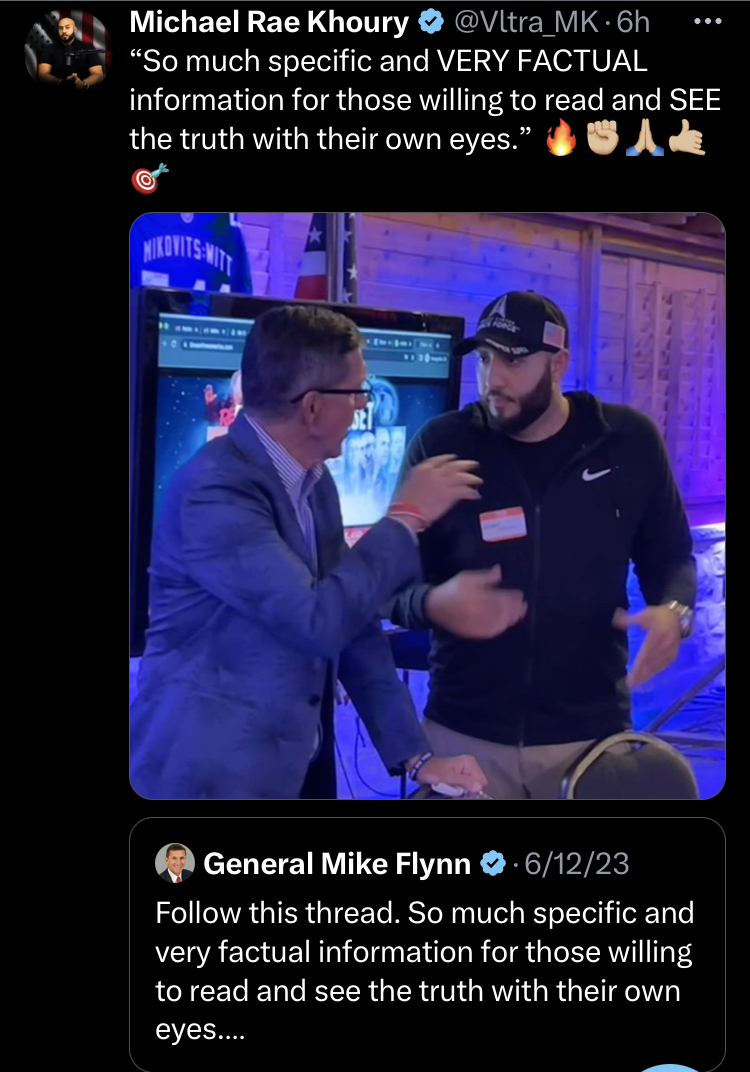Viewport: 750px width, 1072px height.
Task: Open the Michael Rae Khoury display name
Action: [269, 23]
